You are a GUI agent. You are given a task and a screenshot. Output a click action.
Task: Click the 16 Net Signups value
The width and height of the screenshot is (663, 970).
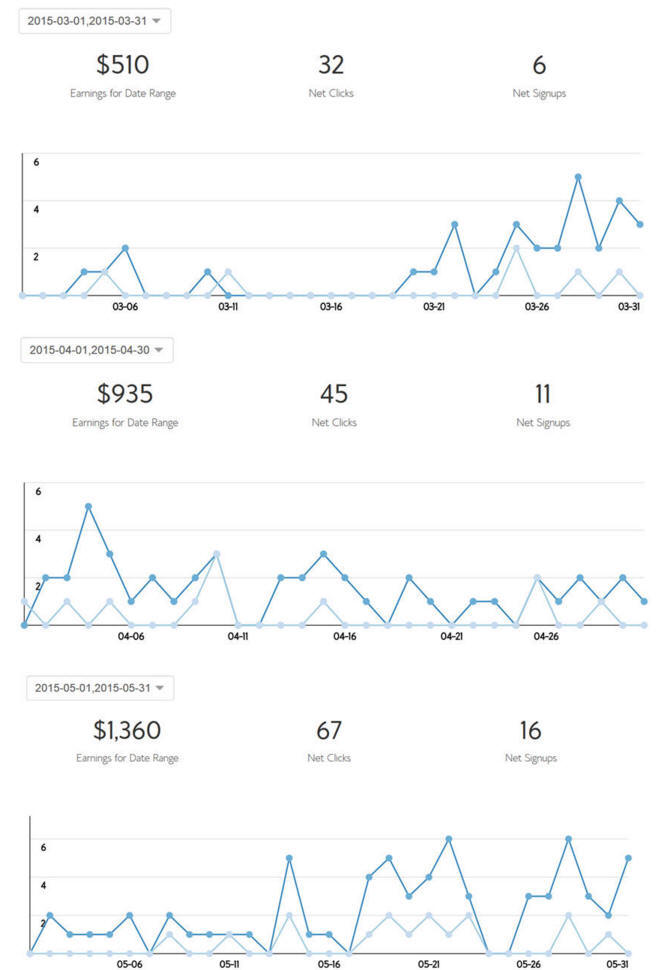click(530, 731)
